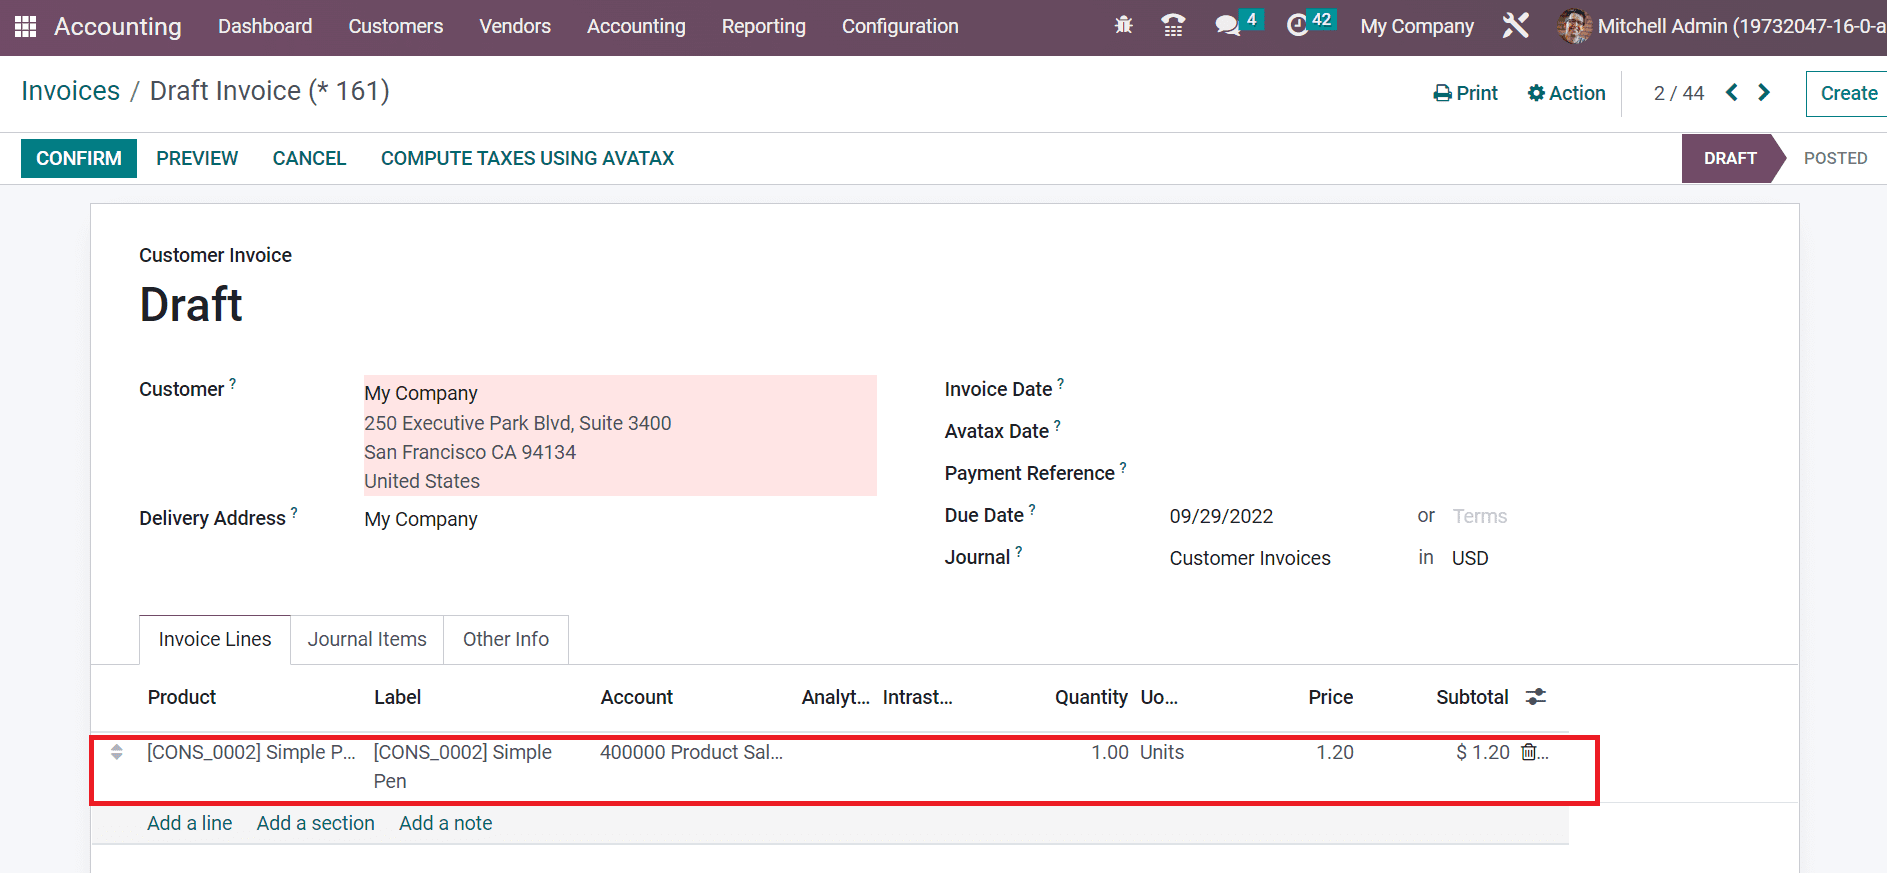Click account cell 400000 Product Sal...
The width and height of the screenshot is (1887, 873).
coord(691,752)
